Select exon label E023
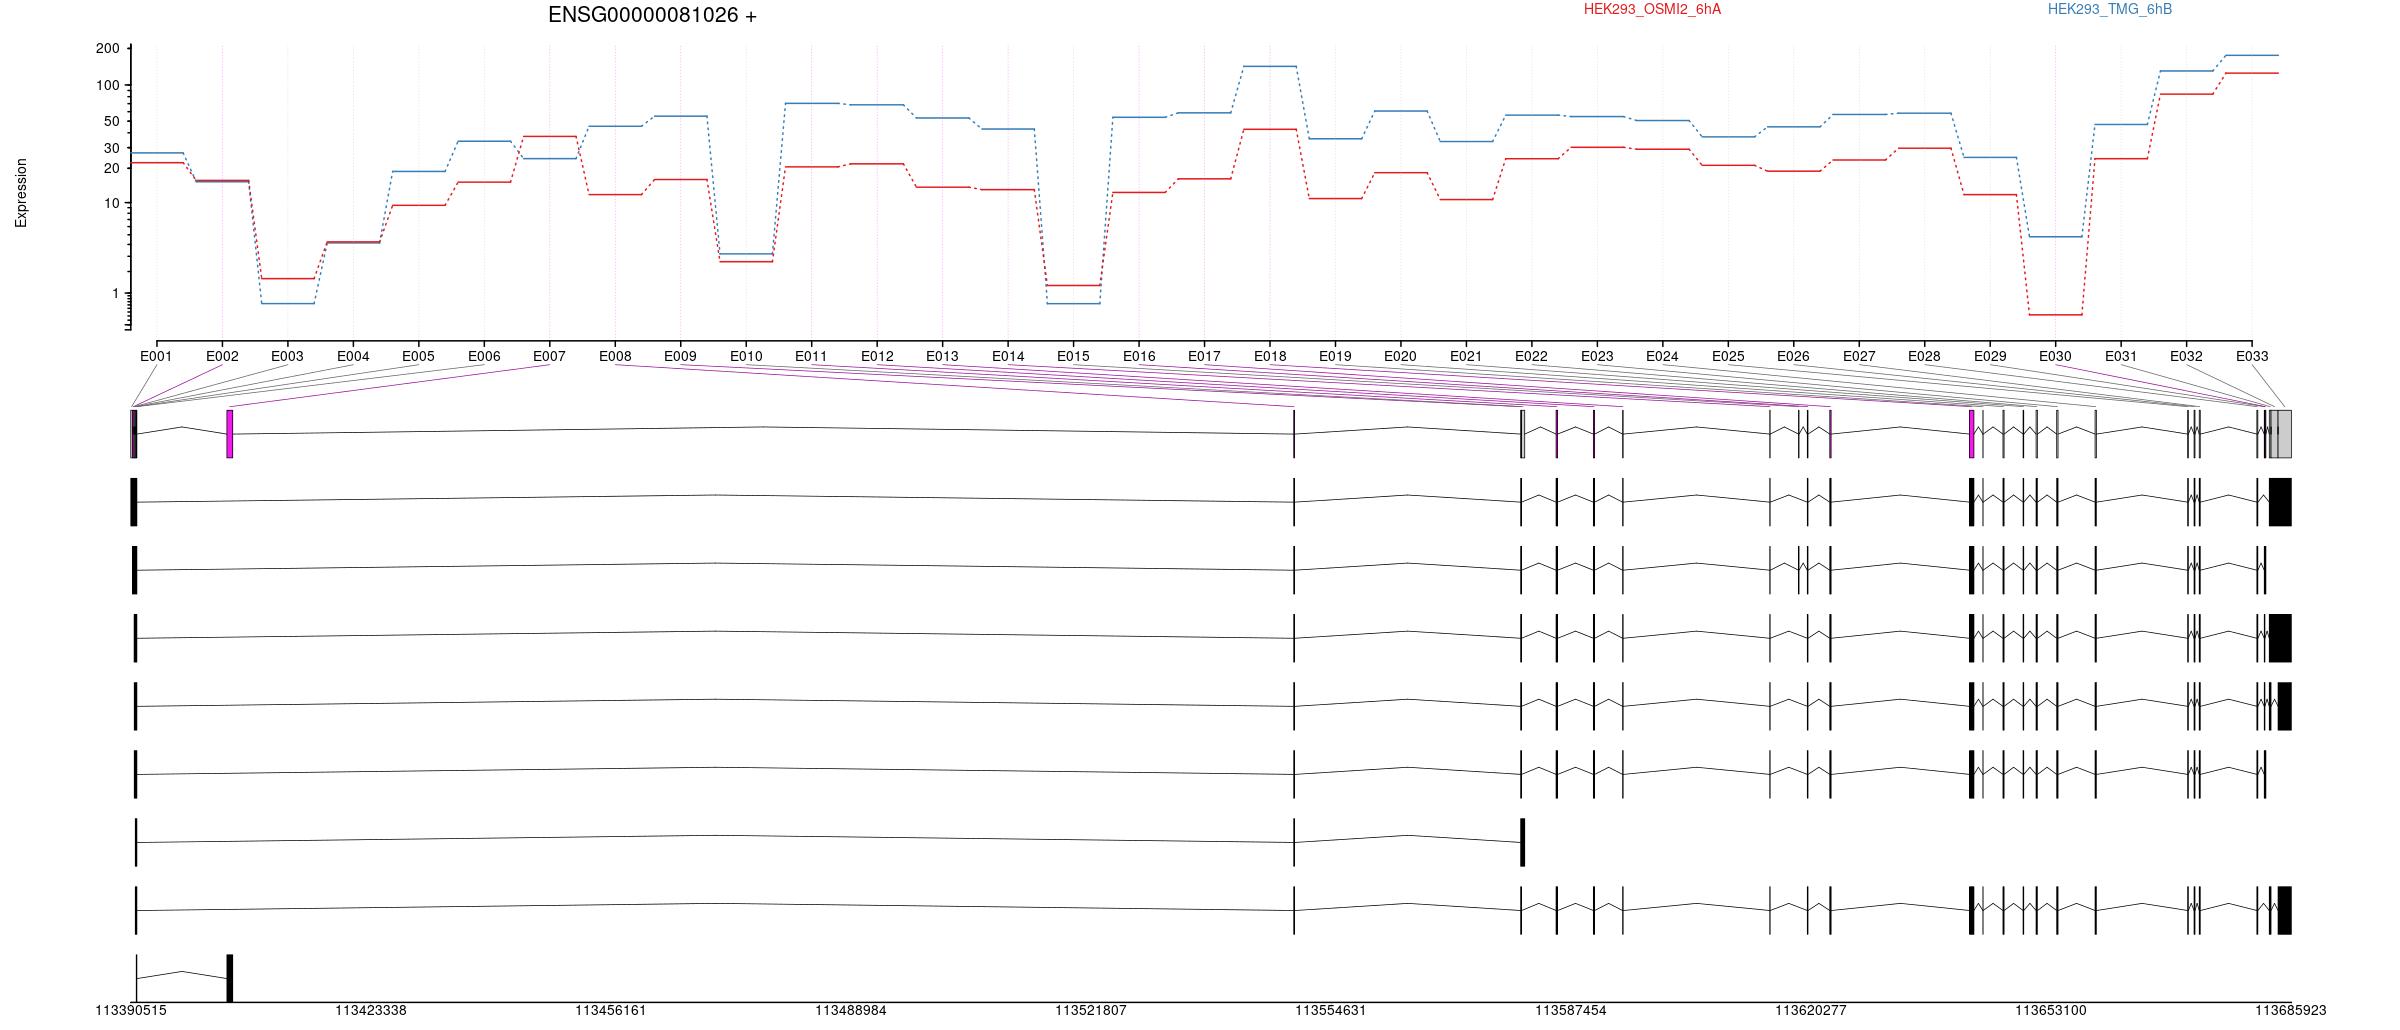2400x1030 pixels. point(1597,356)
